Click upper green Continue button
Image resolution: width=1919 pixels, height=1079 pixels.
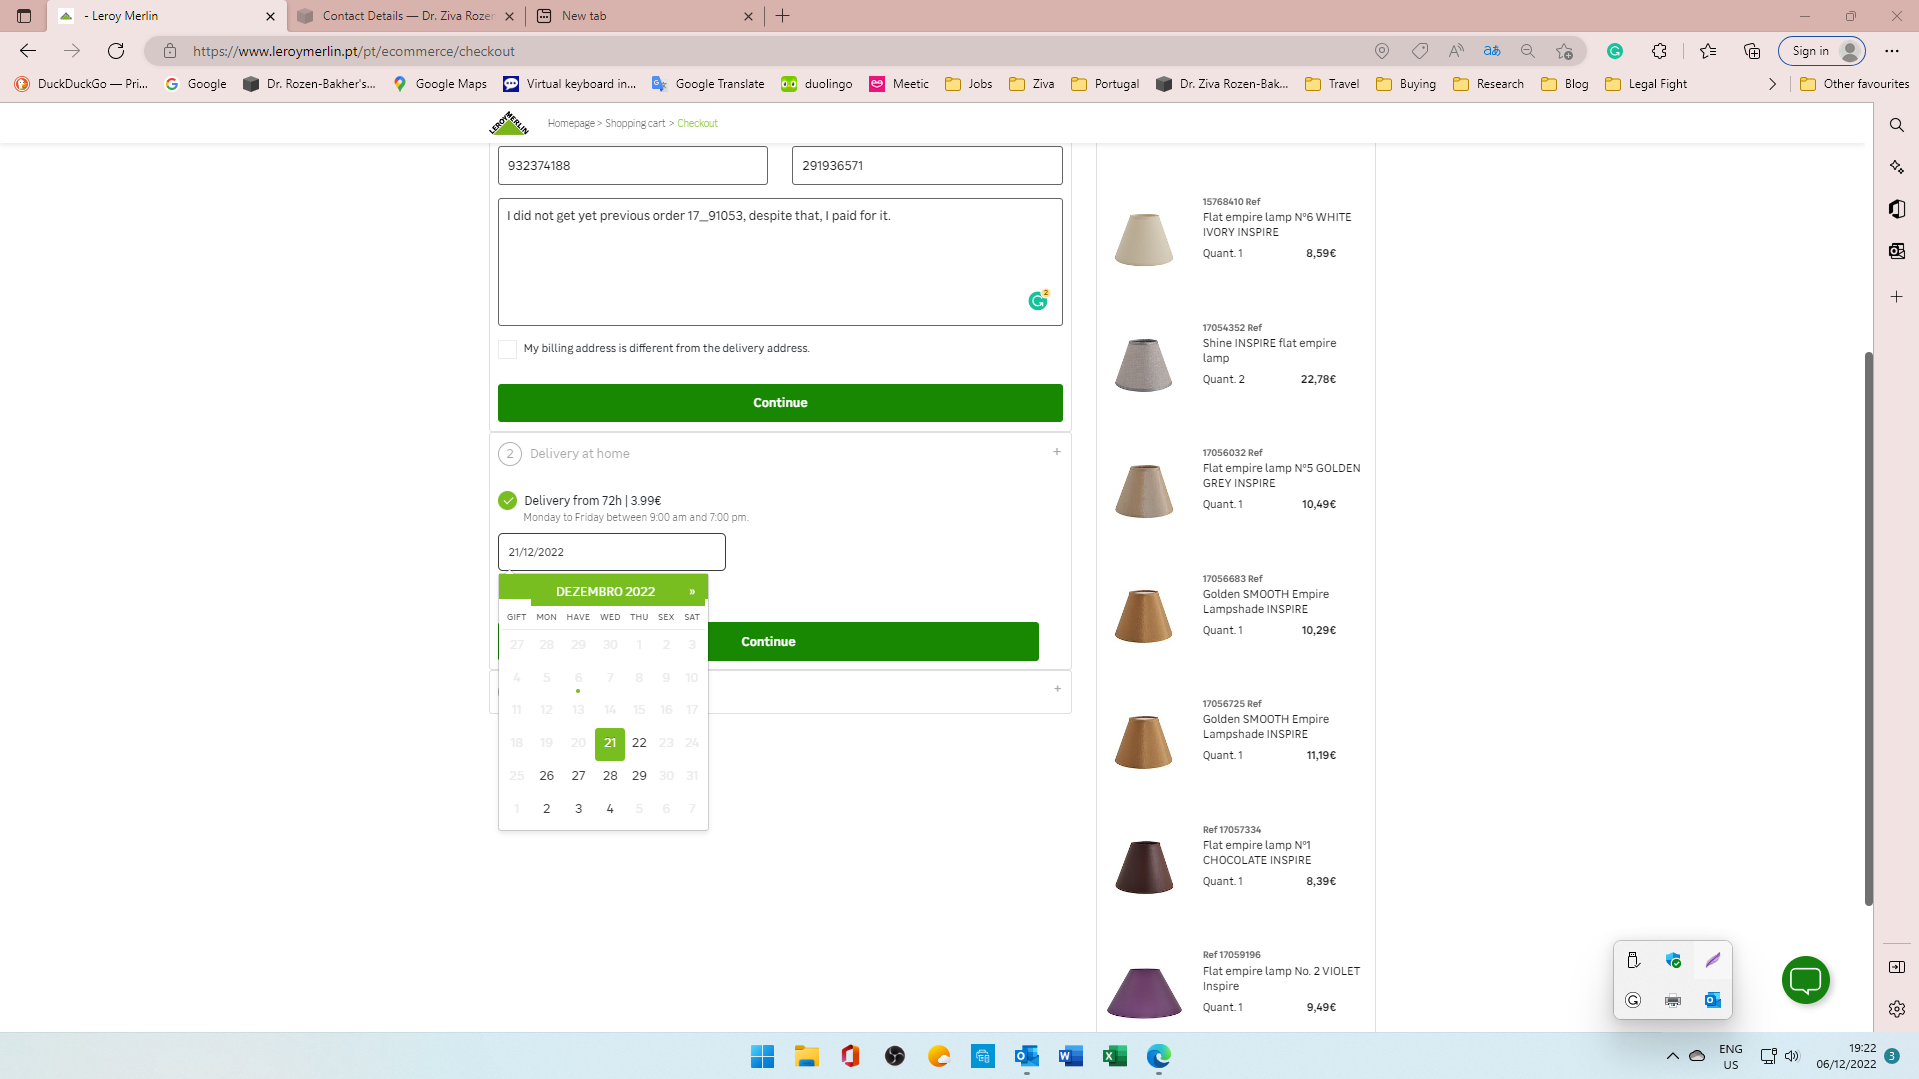pos(780,403)
